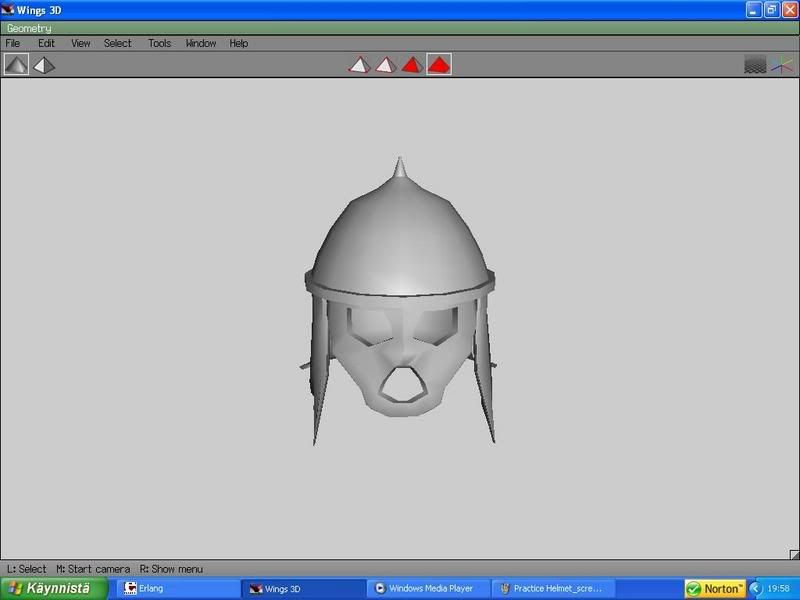The height and width of the screenshot is (600, 800).
Task: Toggle the ground plane grid
Action: pos(755,65)
